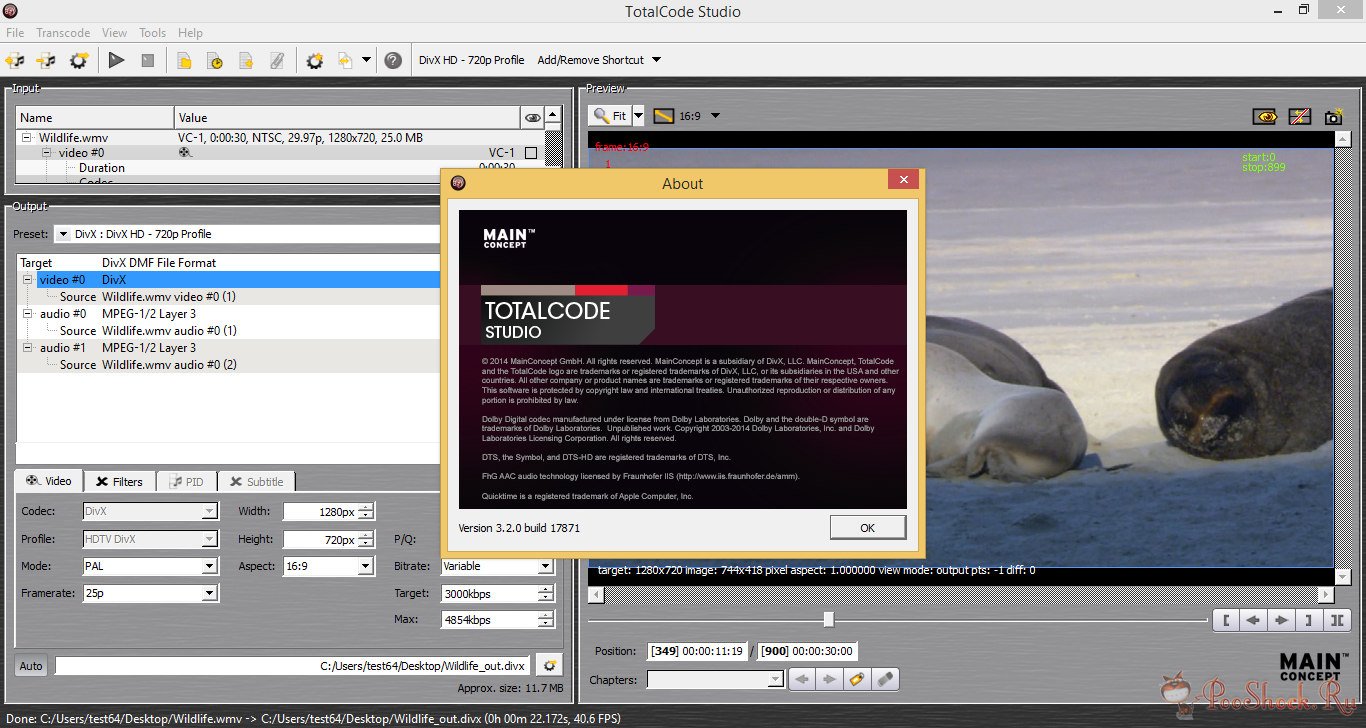The width and height of the screenshot is (1366, 728).
Task: Click the yellow aspect ratio icon in Preview
Action: [x=663, y=116]
